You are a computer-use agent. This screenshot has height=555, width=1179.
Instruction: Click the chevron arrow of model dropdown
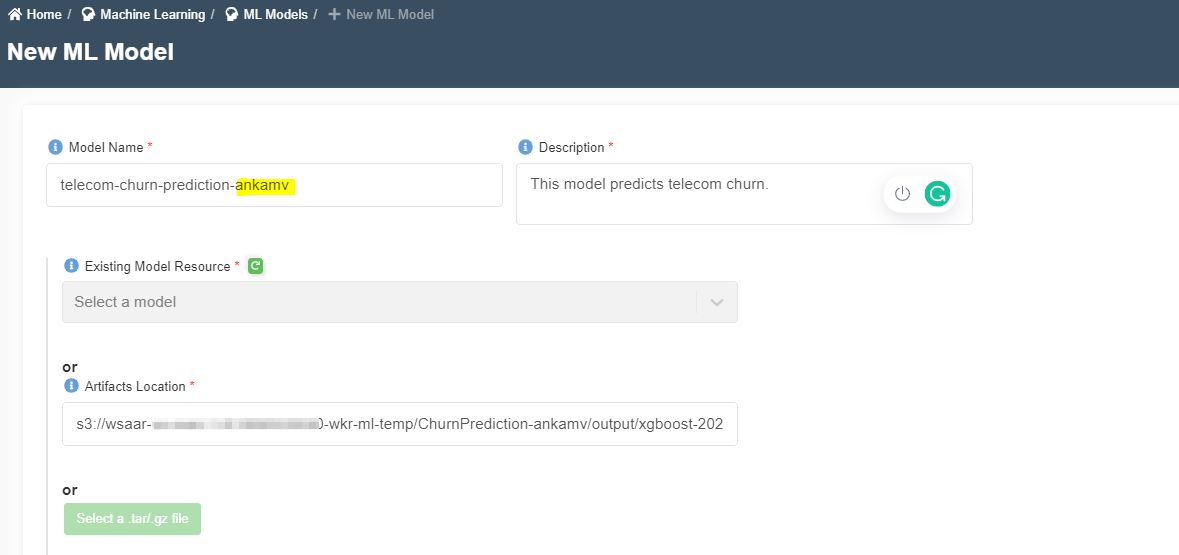pyautogui.click(x=717, y=302)
